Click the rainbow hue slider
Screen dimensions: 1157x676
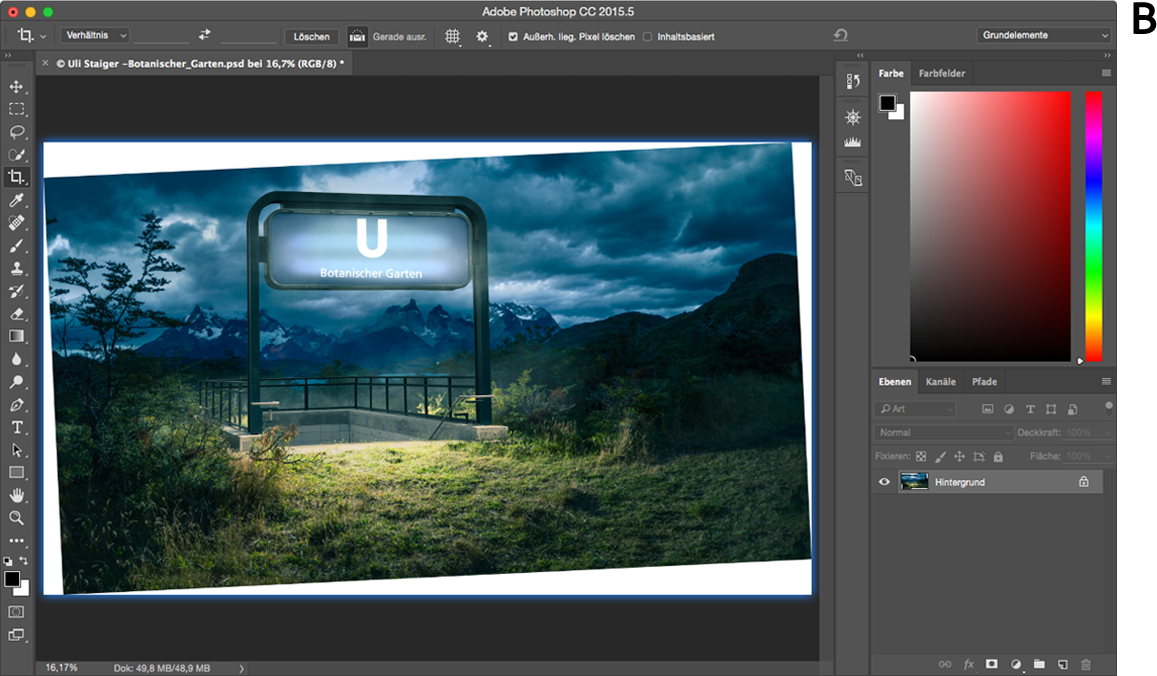[1094, 227]
